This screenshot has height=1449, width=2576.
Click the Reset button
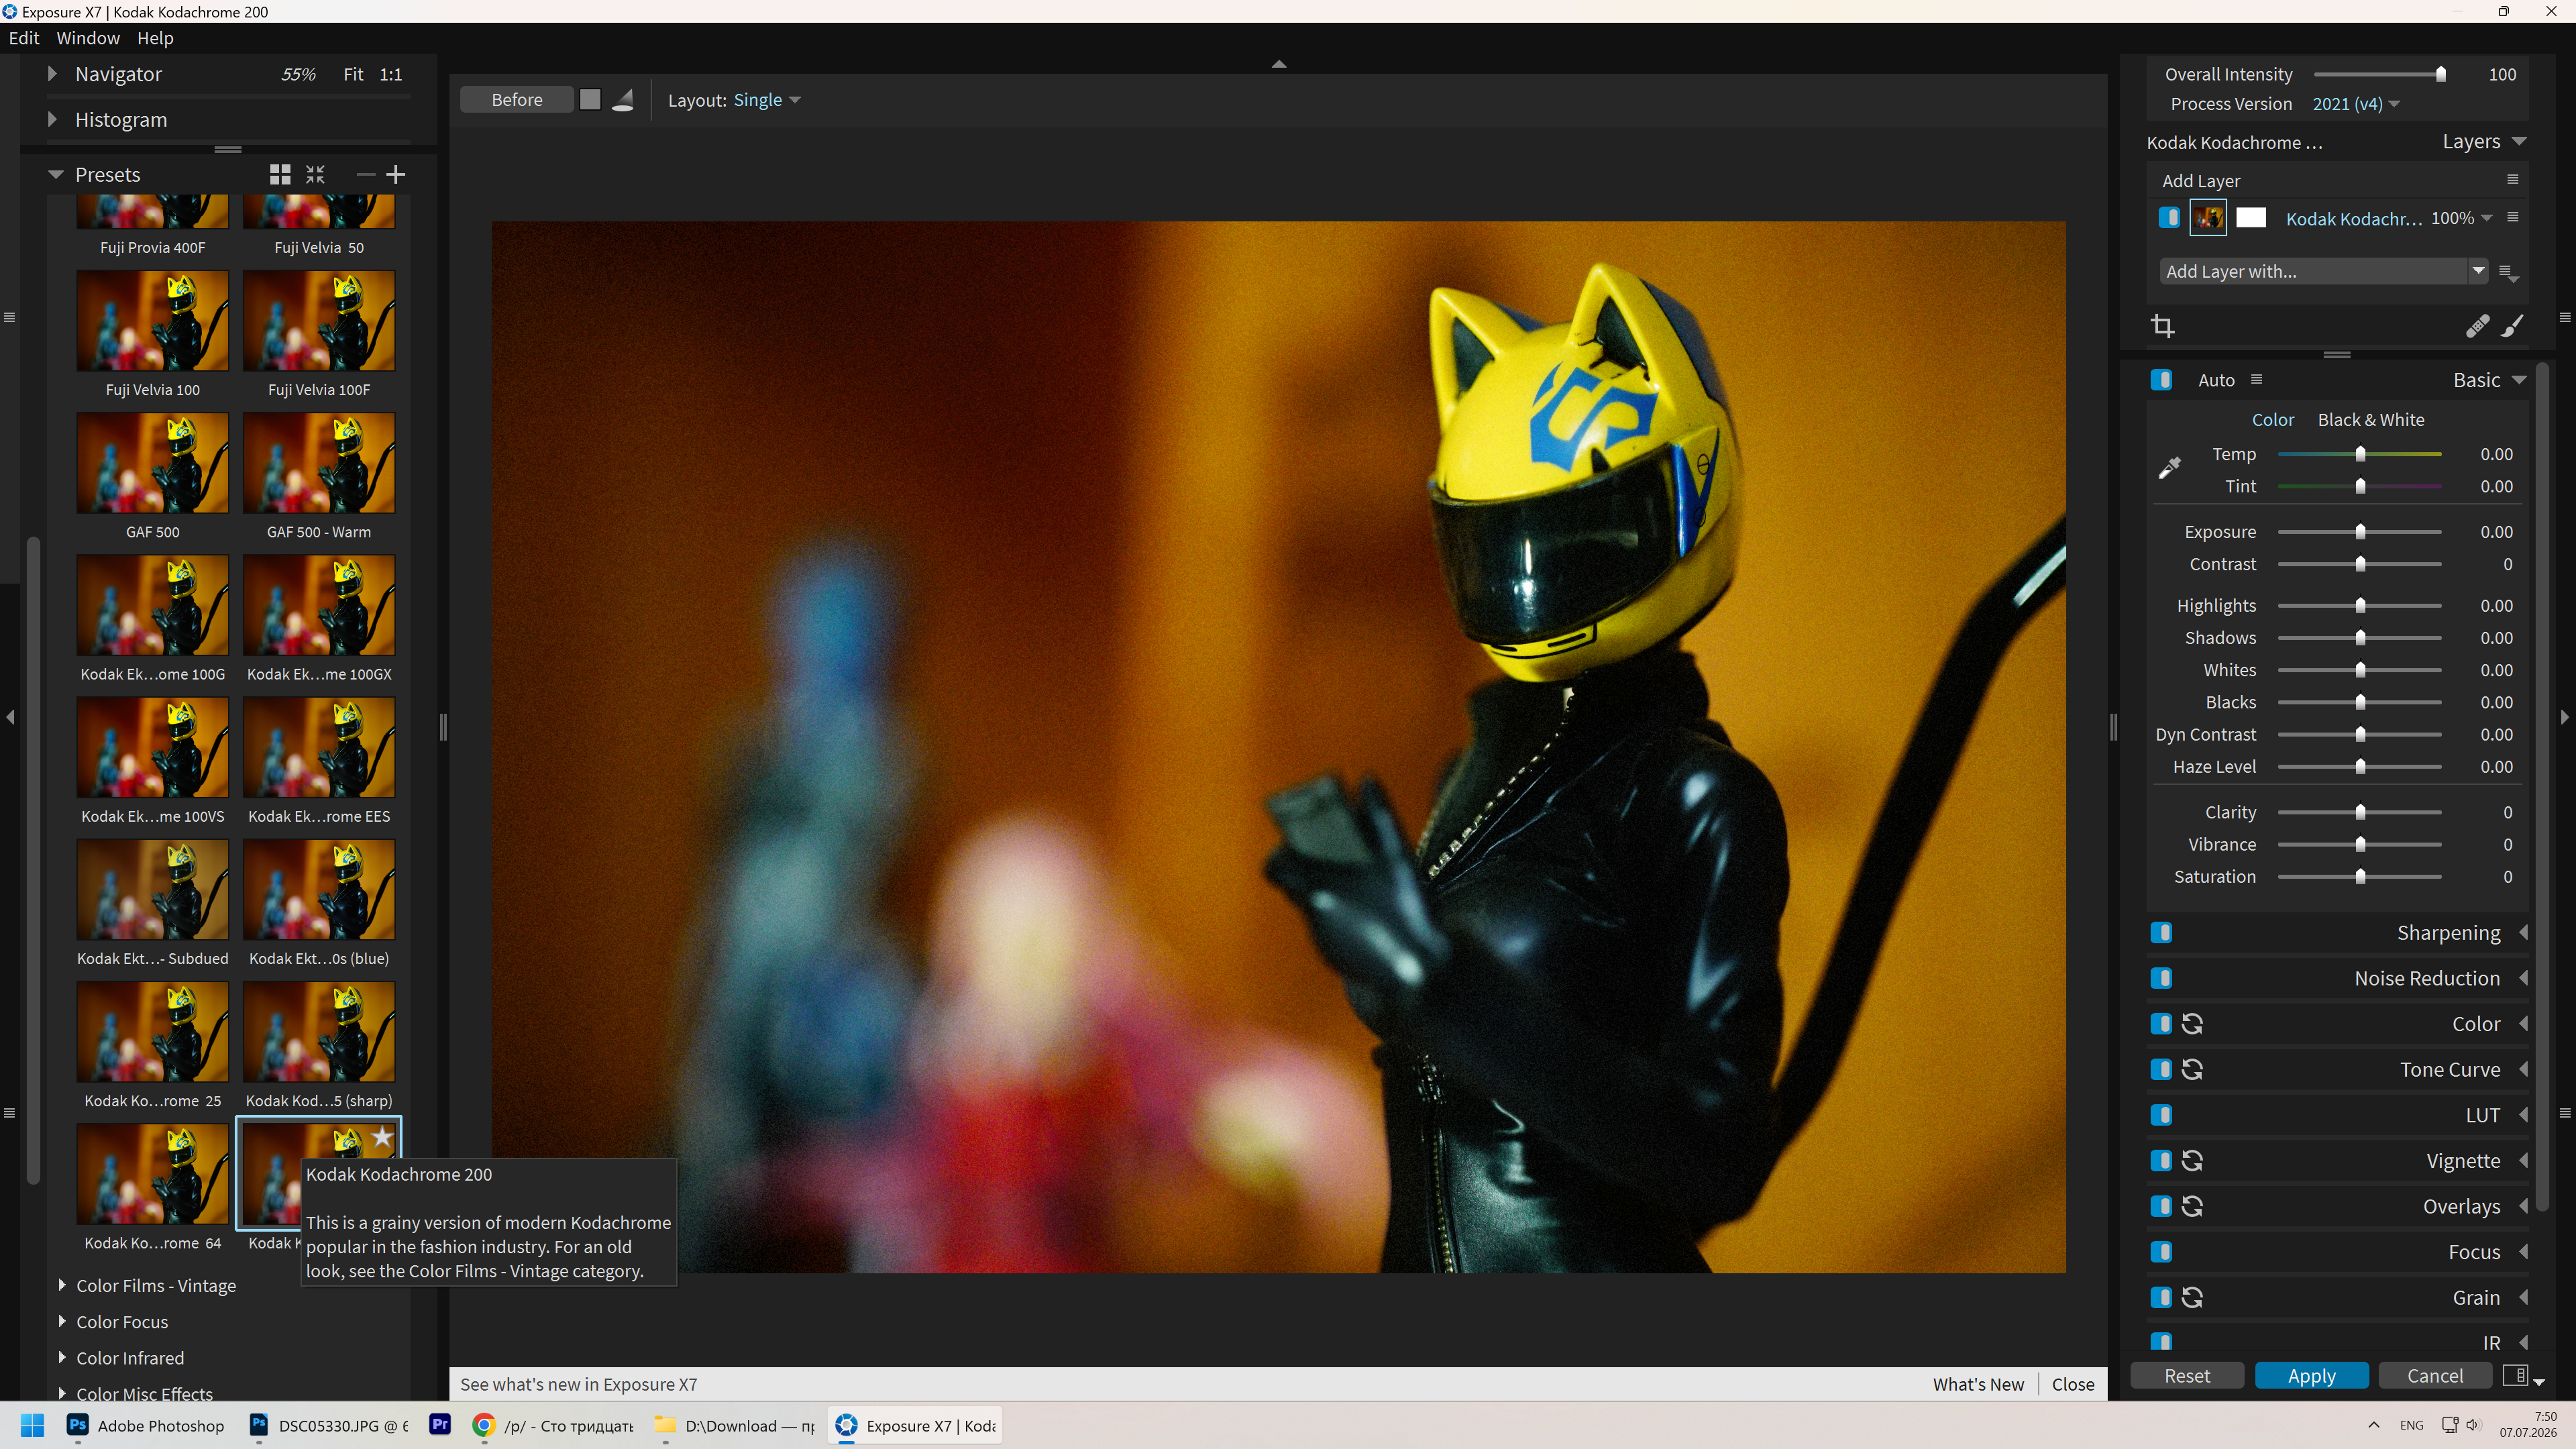click(x=2187, y=1376)
